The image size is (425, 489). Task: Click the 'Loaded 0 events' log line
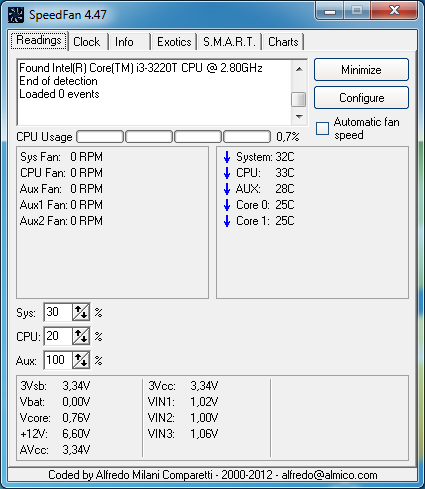[x=59, y=94]
